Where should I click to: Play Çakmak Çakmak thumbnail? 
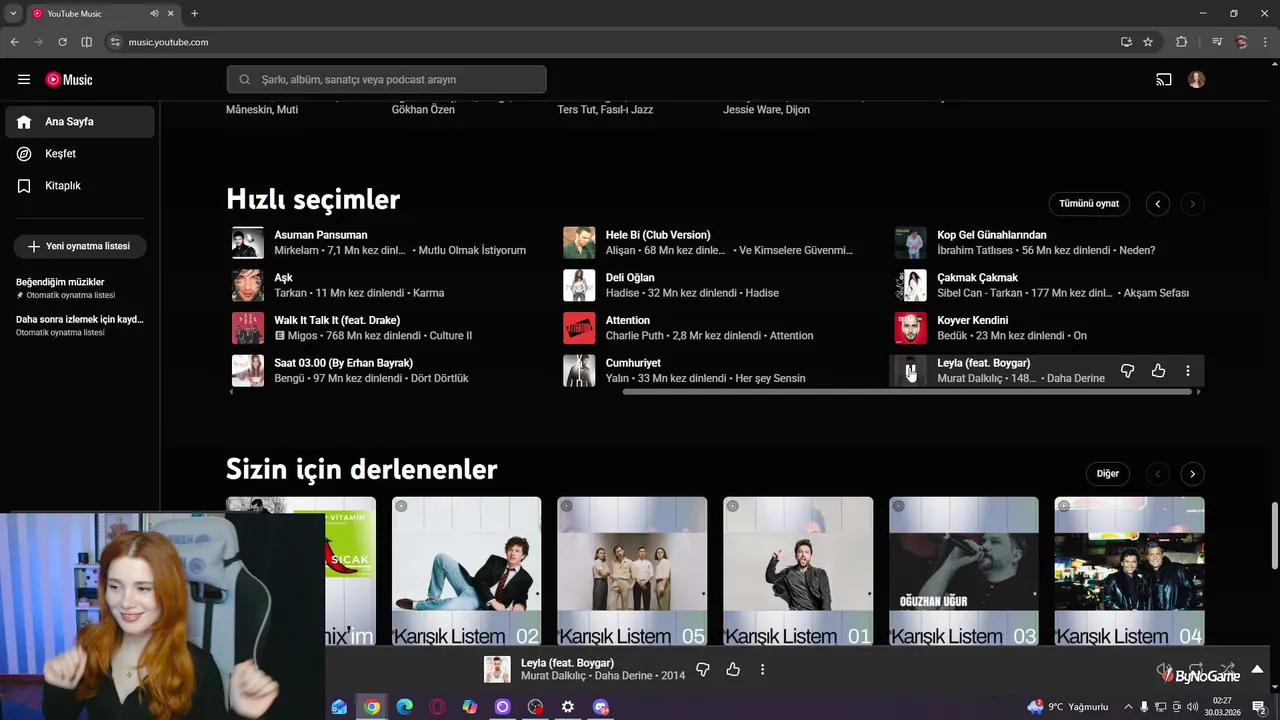pos(910,285)
